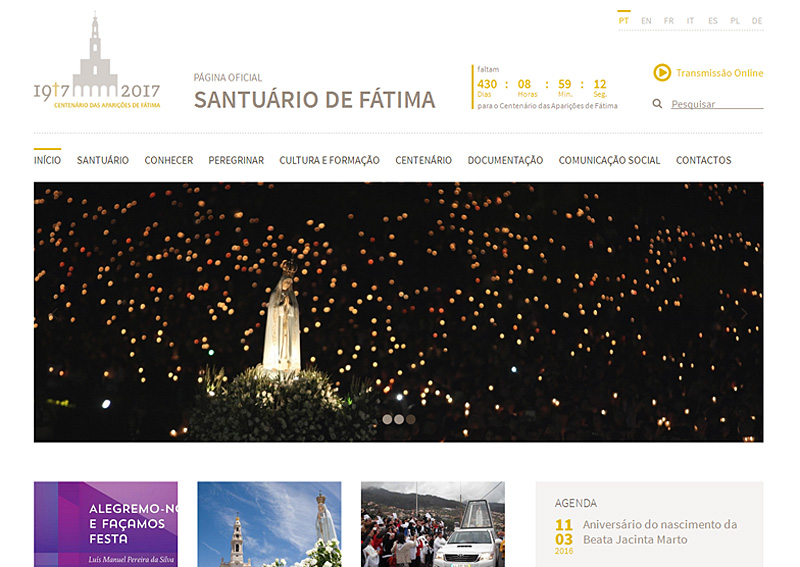Click the candlelight statue hero image
This screenshot has height=567, width=800.
[x=398, y=312]
